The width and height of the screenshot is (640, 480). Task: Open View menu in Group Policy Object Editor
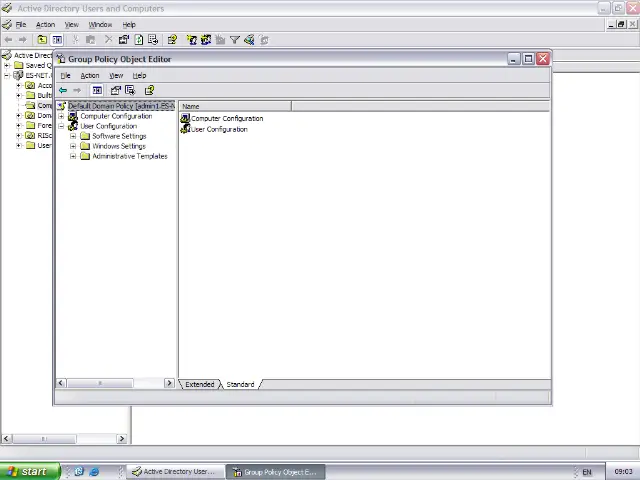(x=116, y=76)
